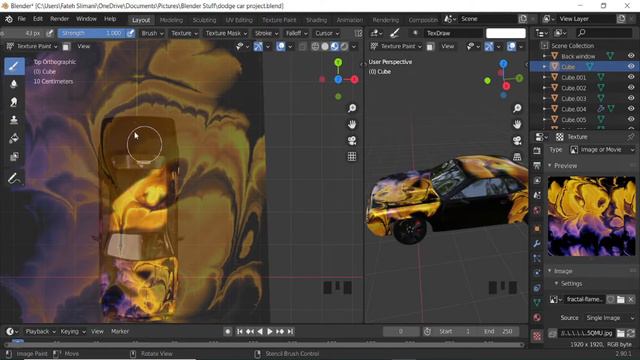Click the pan hand icon in left viewport

point(352,124)
